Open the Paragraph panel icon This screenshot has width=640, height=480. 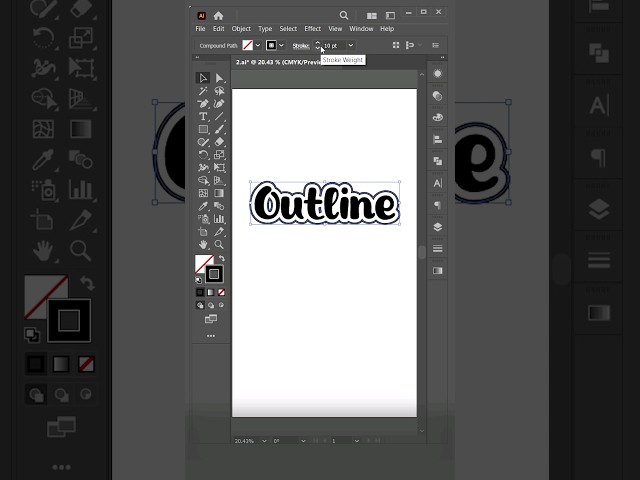(x=438, y=205)
